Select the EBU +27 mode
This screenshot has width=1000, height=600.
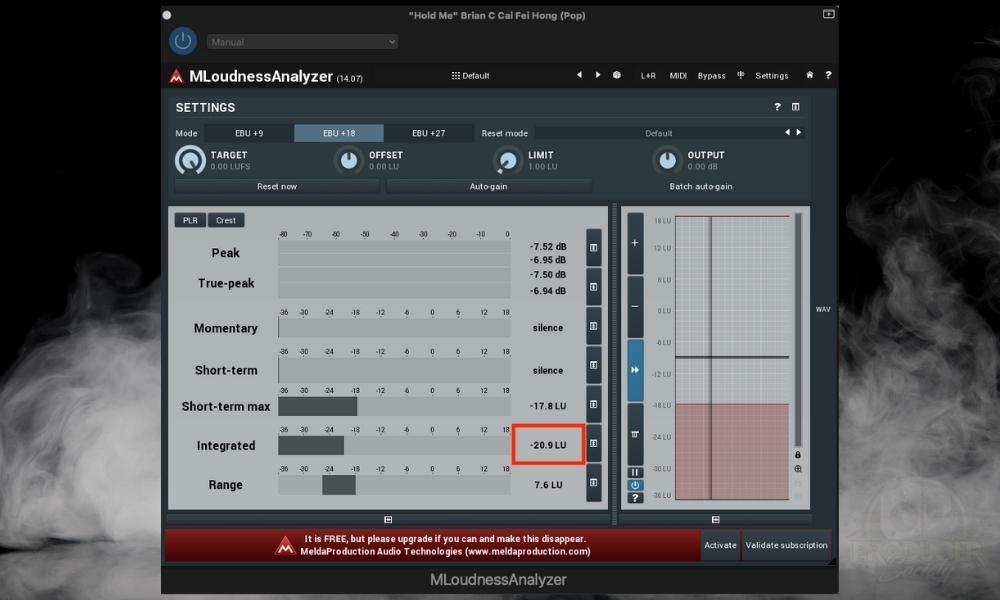429,133
